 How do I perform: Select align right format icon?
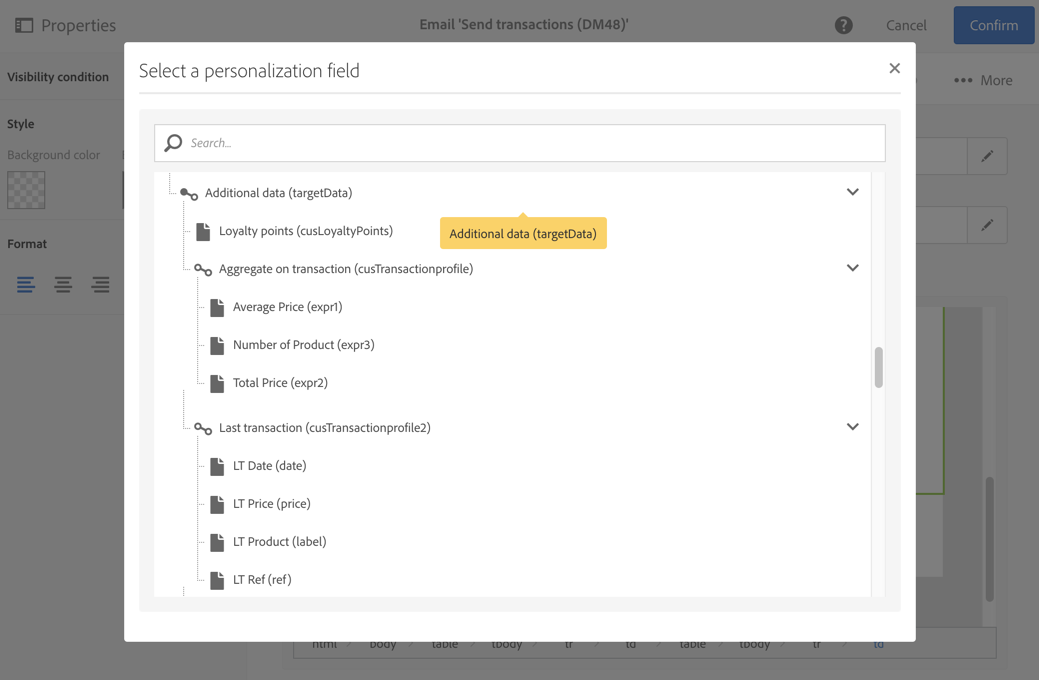tap(100, 285)
